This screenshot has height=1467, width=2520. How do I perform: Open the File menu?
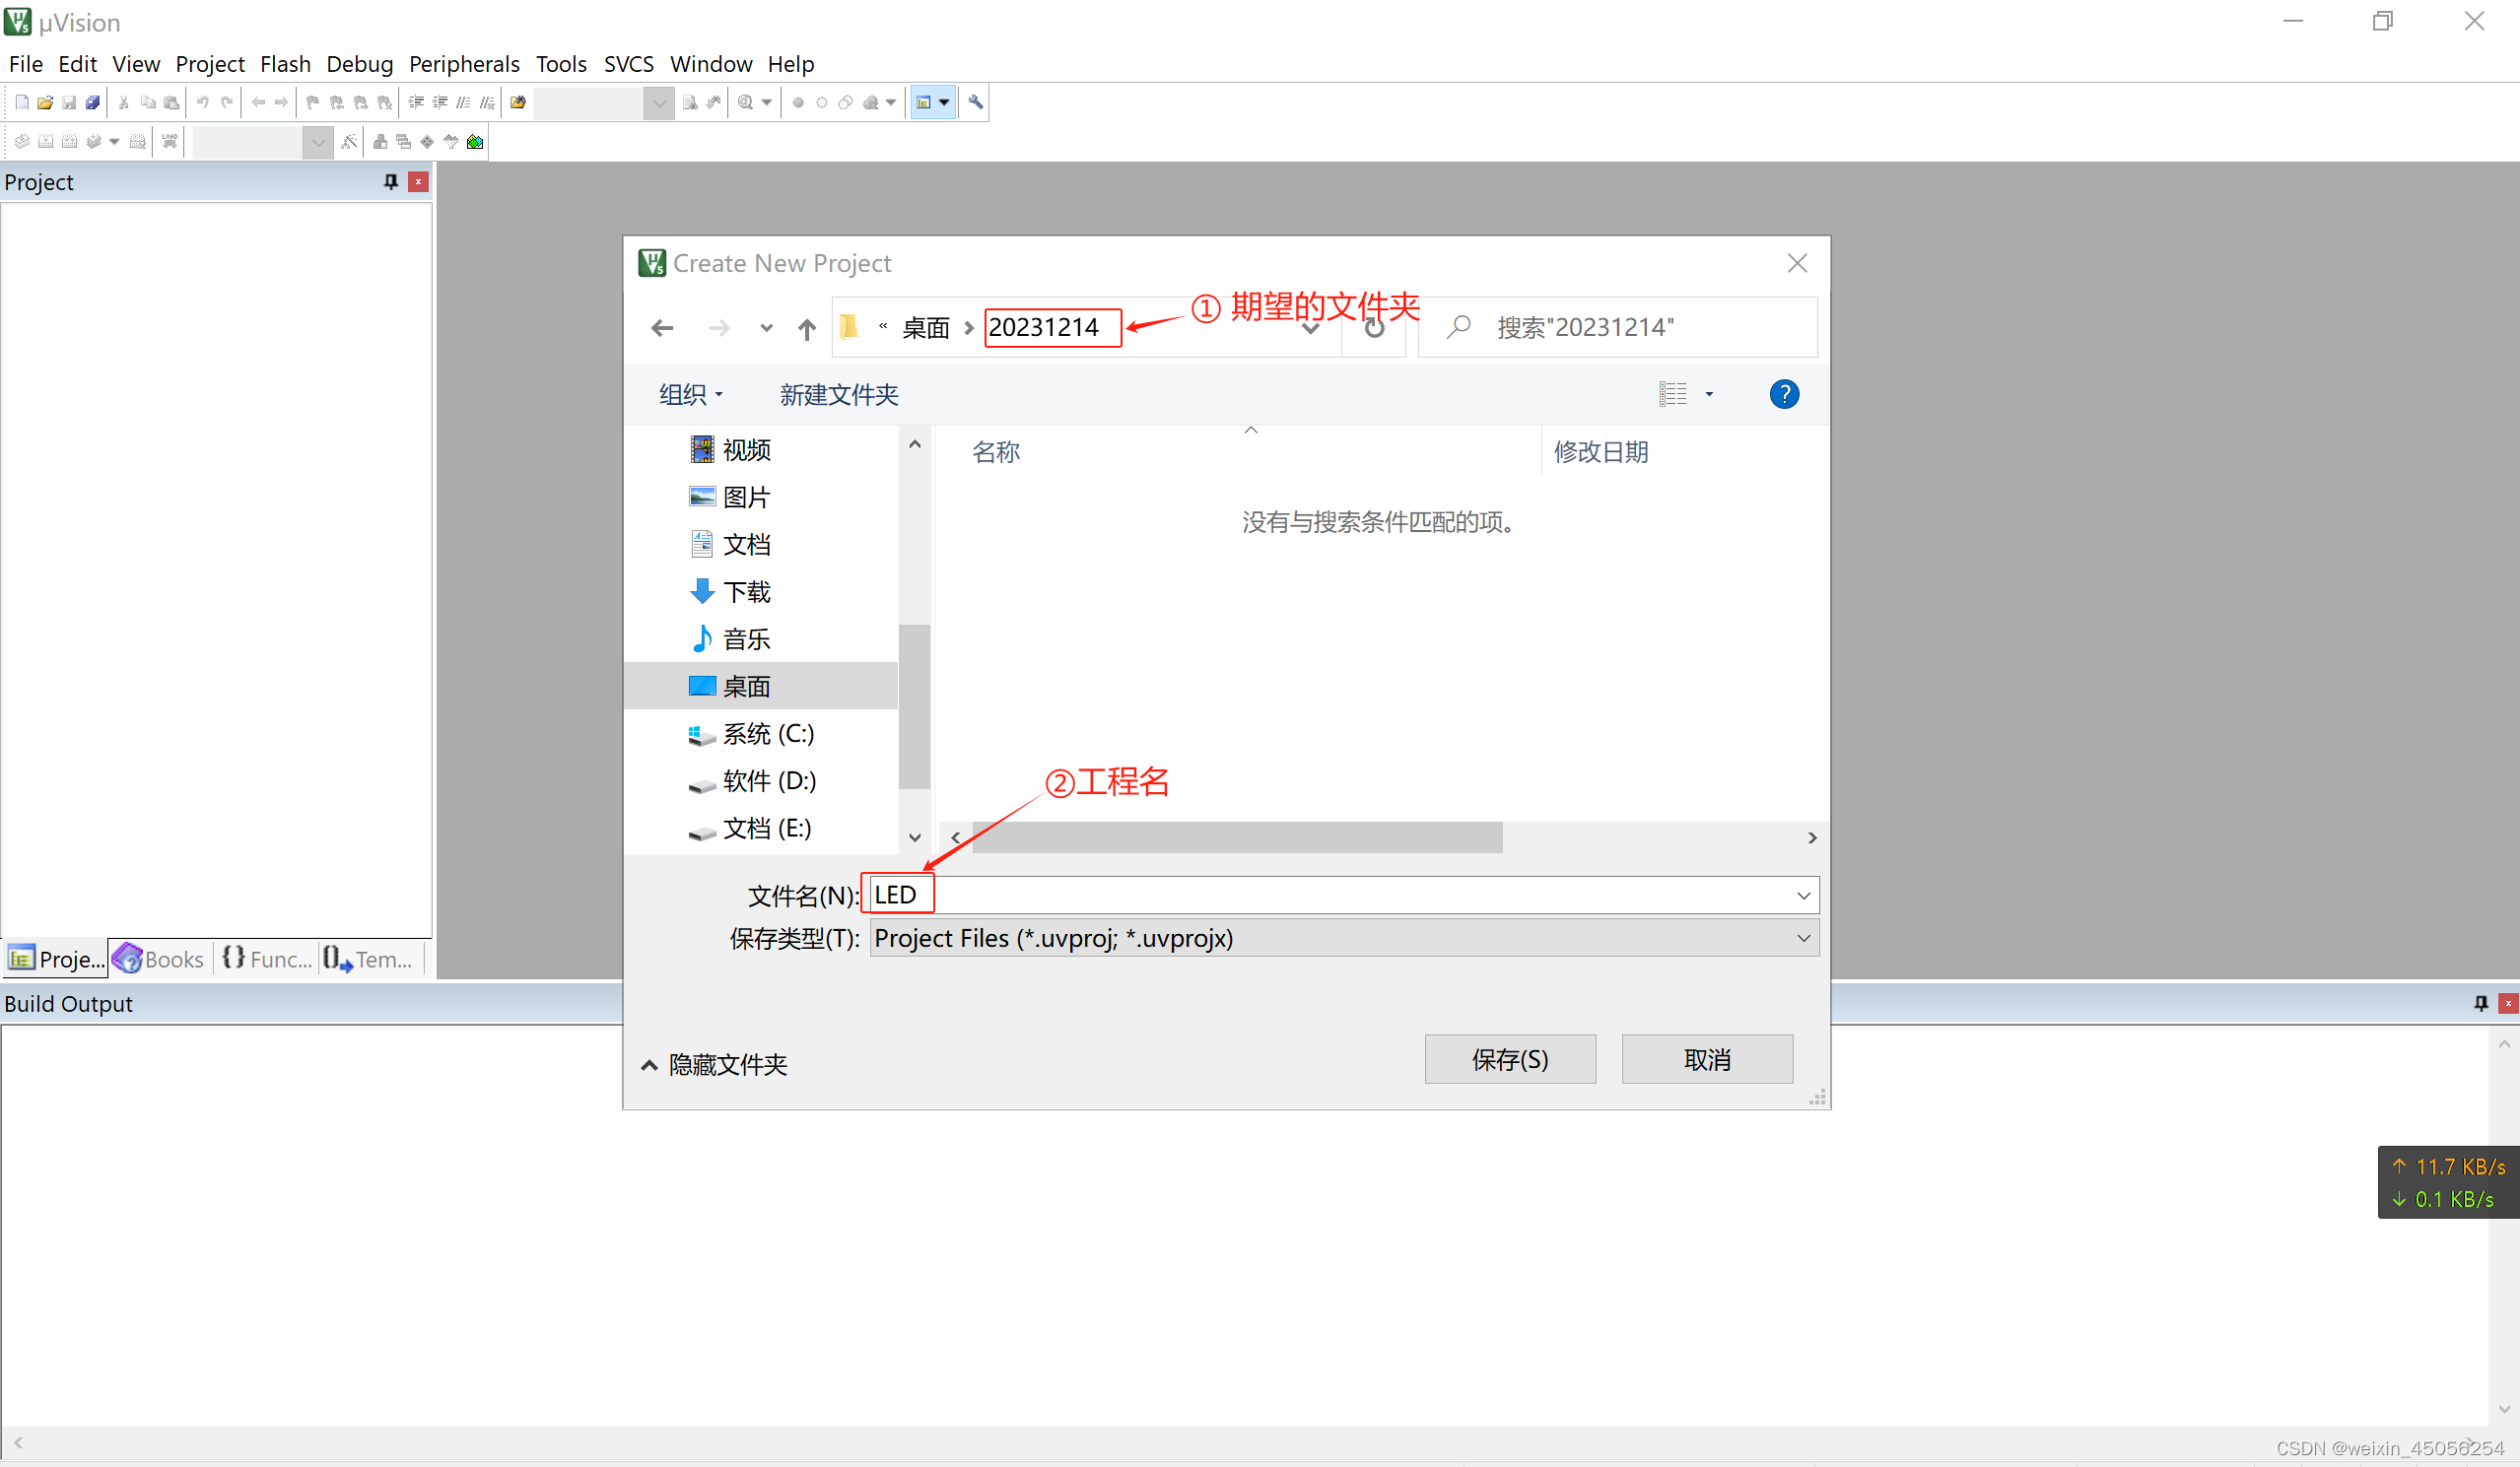26,64
